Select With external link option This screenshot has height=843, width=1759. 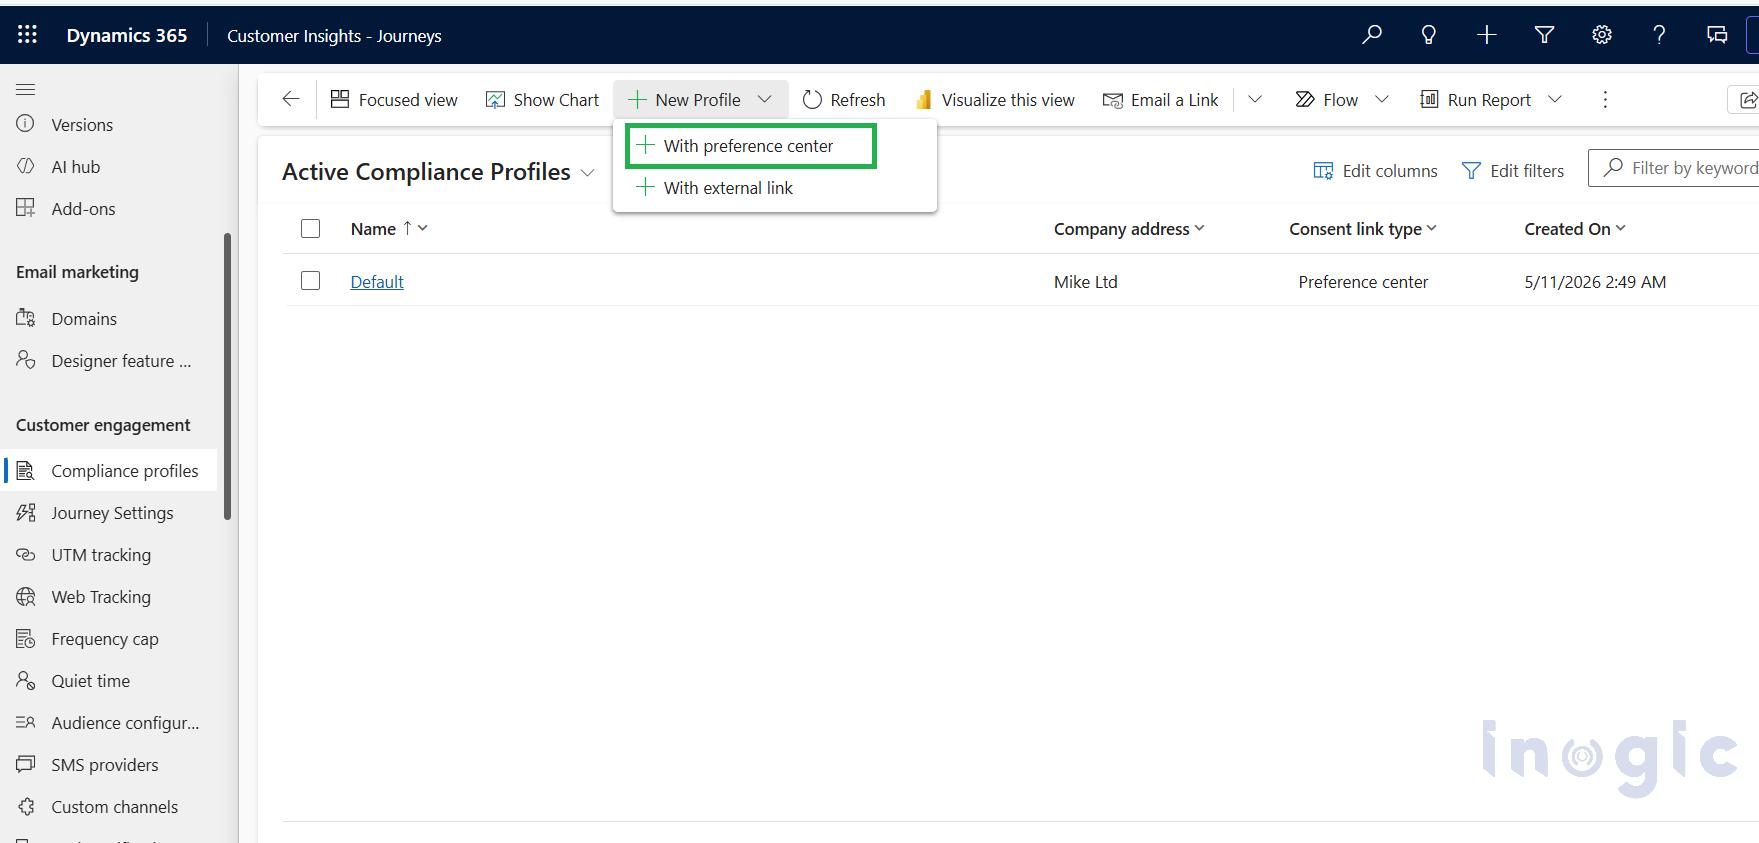[774, 188]
